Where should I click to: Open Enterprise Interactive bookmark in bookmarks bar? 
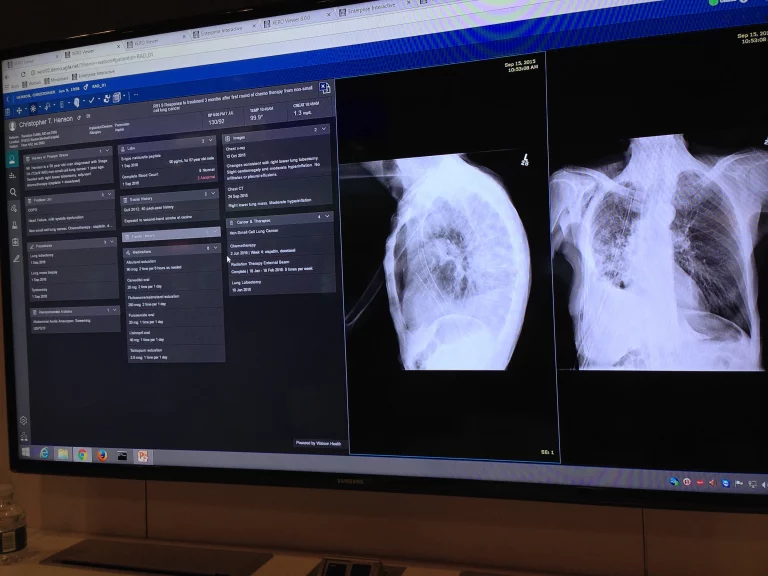click(94, 75)
